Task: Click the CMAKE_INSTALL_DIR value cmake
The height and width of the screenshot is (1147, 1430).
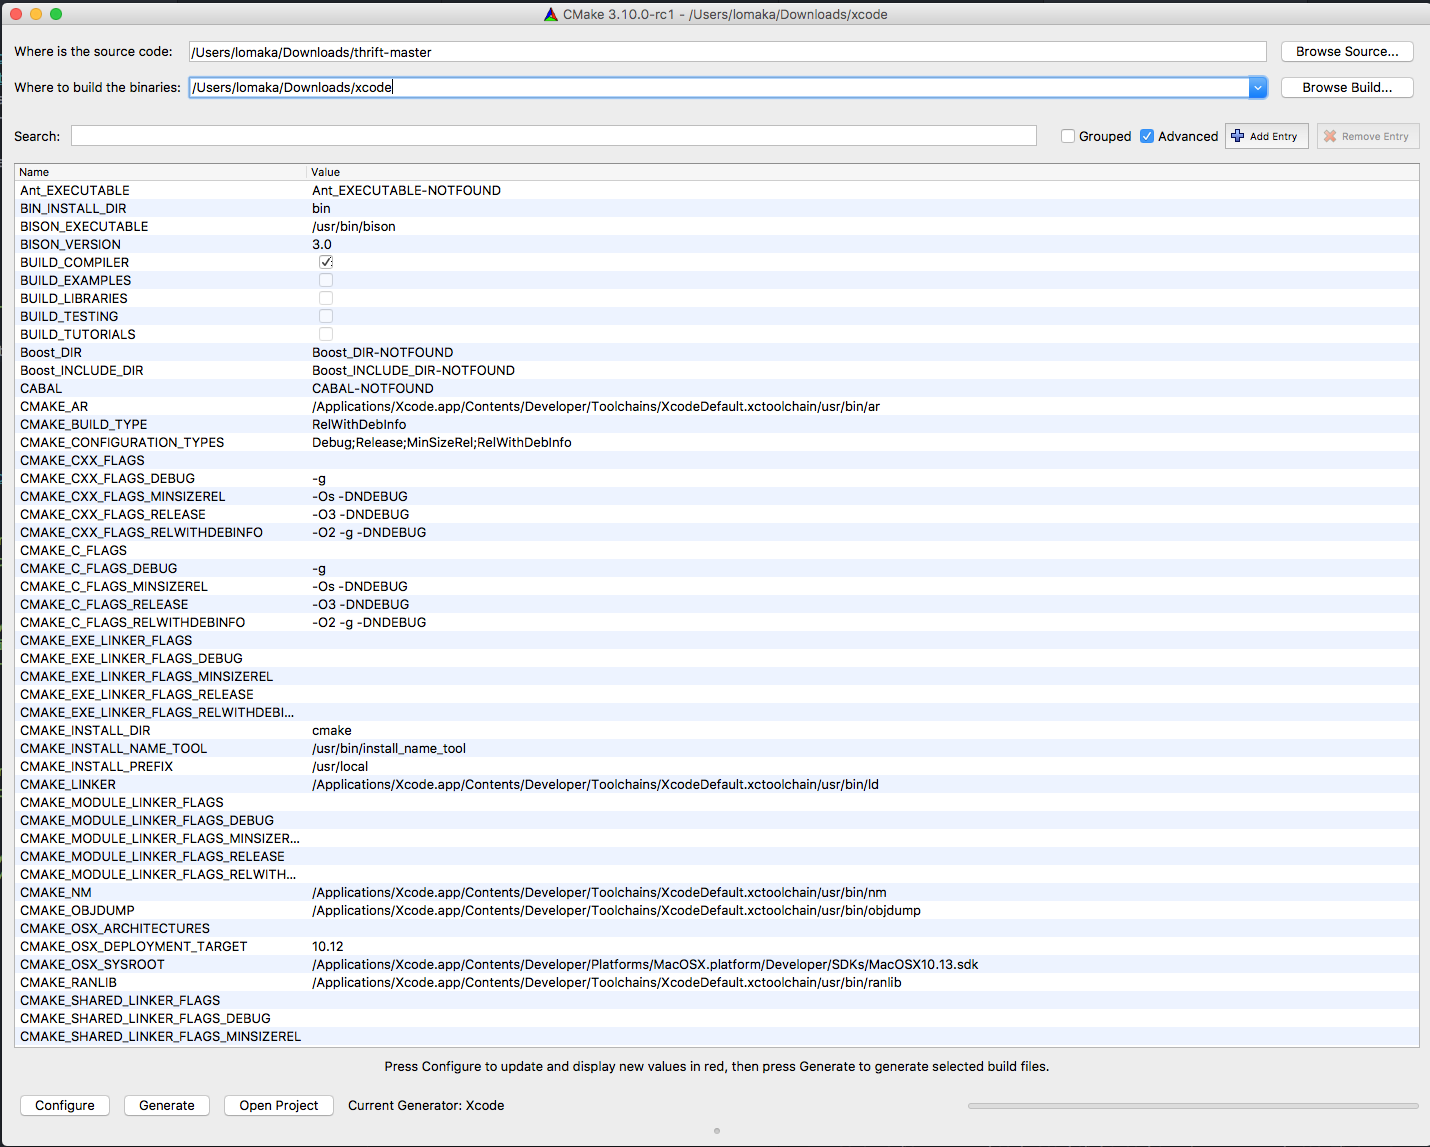Action: pos(332,730)
